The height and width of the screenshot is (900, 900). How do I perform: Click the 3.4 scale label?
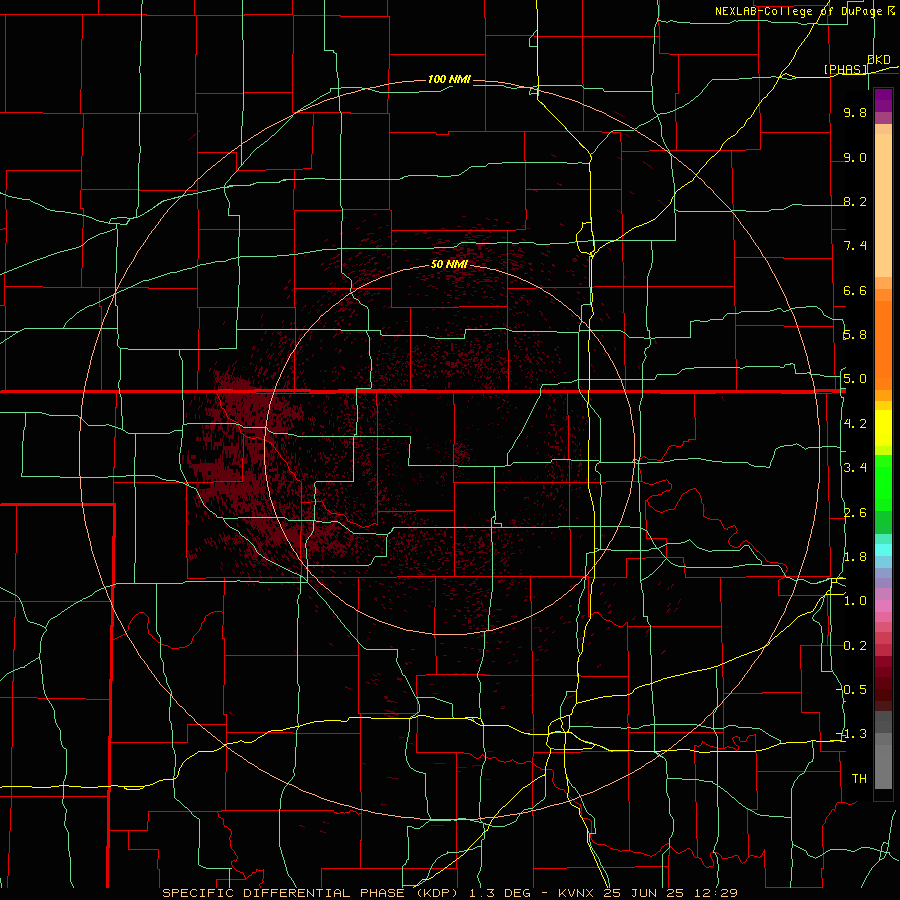pos(855,468)
